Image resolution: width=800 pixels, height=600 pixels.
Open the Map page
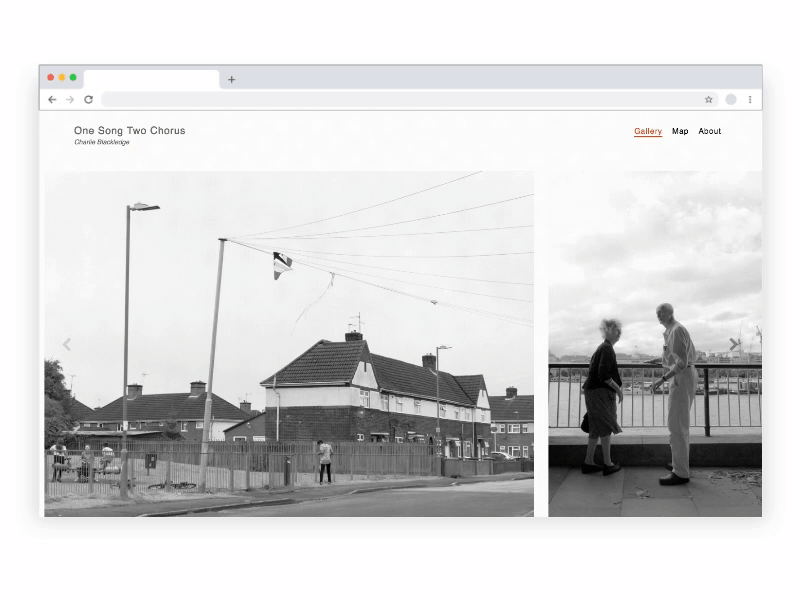point(680,131)
